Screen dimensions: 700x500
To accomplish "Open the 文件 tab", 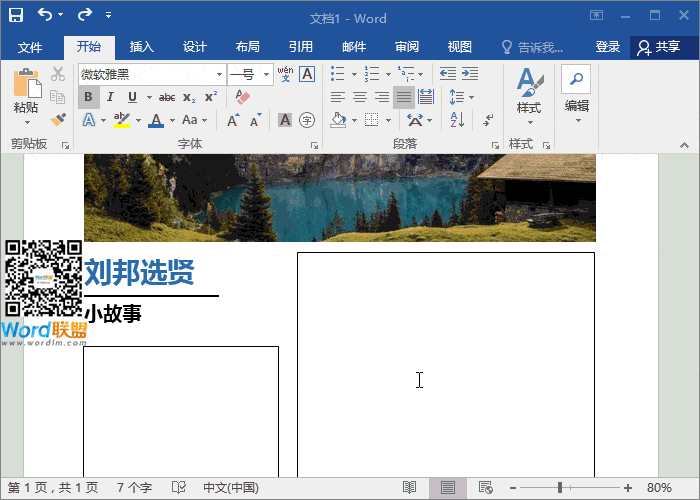I will click(x=30, y=47).
